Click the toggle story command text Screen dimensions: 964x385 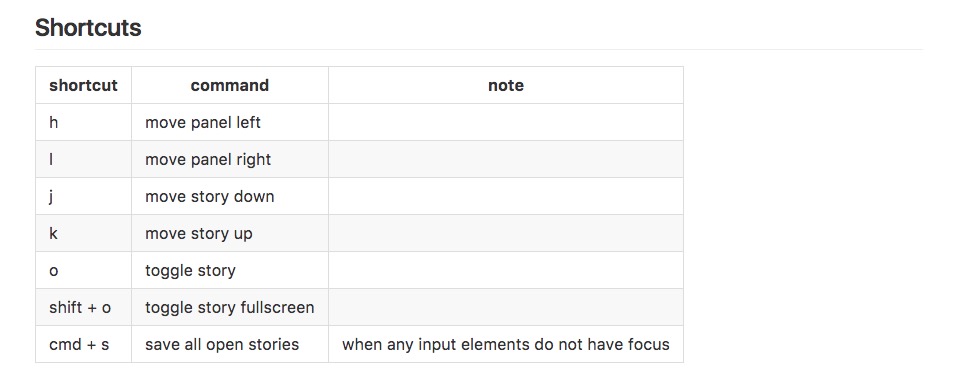pyautogui.click(x=190, y=271)
